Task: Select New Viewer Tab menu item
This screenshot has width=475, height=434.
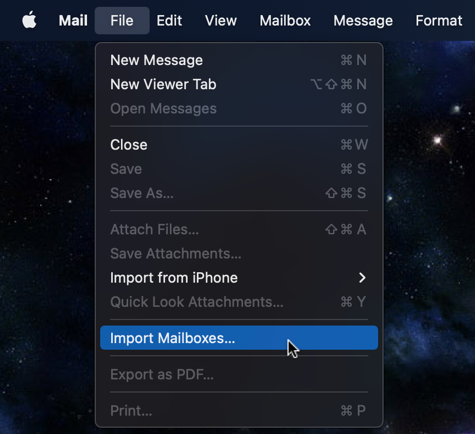Action: 239,84
